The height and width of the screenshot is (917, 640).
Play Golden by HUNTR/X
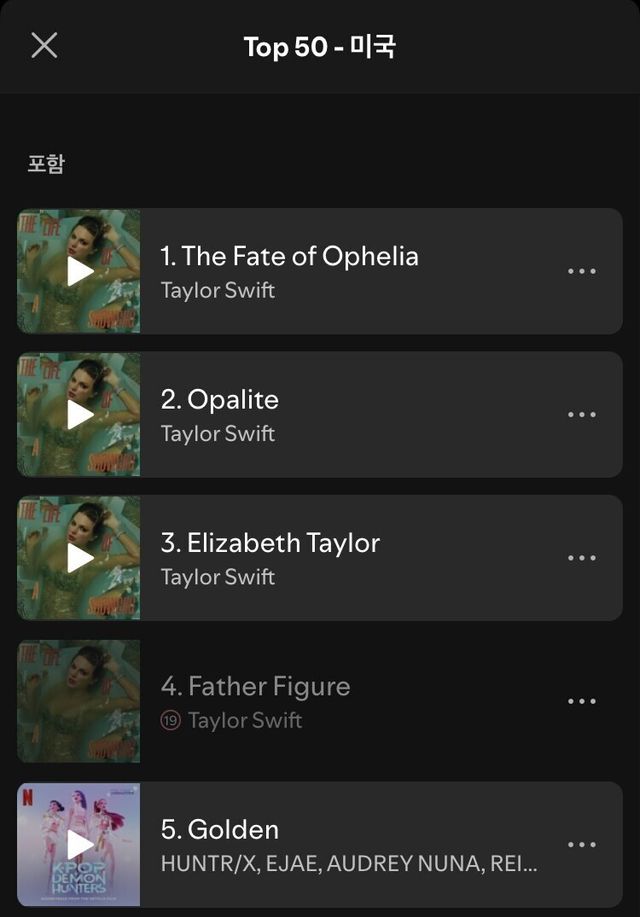pyautogui.click(x=80, y=844)
